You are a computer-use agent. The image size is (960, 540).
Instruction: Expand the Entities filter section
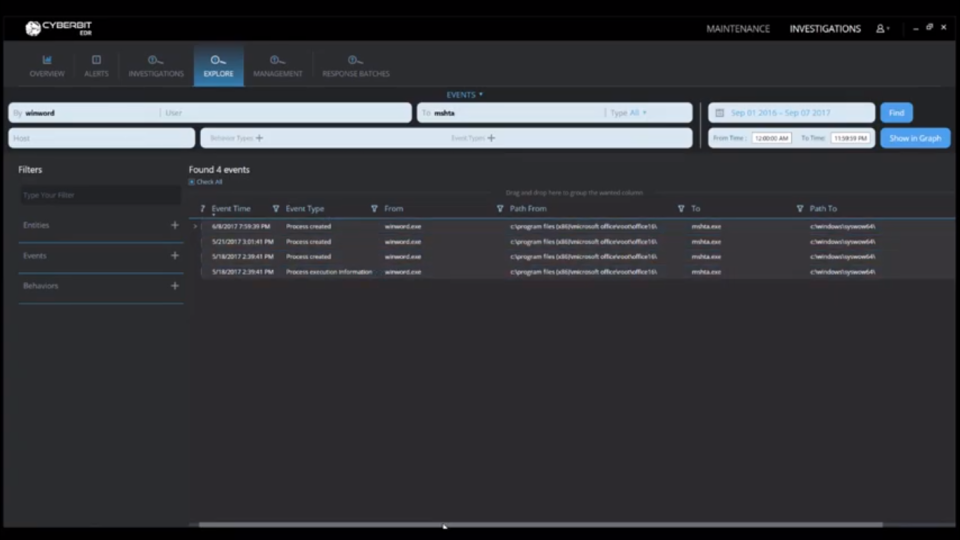pos(175,226)
